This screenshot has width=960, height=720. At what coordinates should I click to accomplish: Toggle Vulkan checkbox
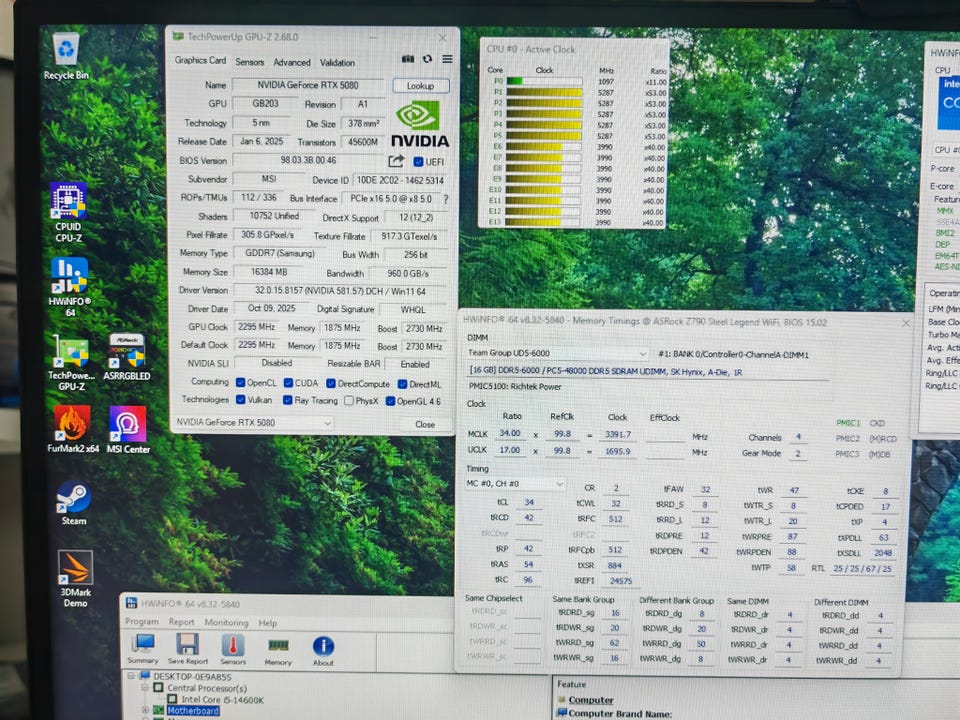[241, 400]
